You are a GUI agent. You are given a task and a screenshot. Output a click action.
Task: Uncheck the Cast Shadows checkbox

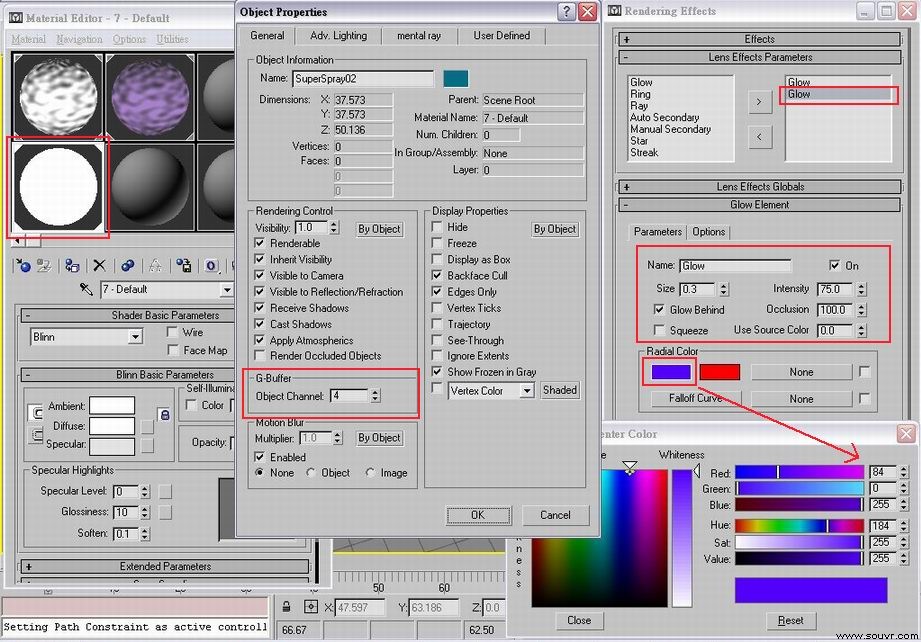click(260, 324)
